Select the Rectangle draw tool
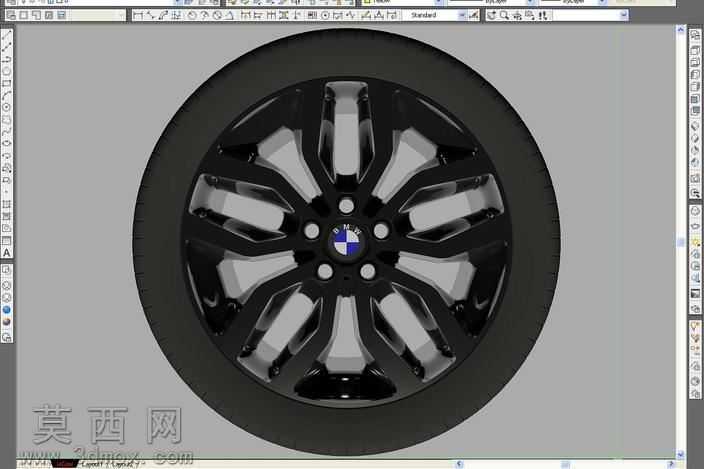Screen dimensions: 704x469 [6, 83]
